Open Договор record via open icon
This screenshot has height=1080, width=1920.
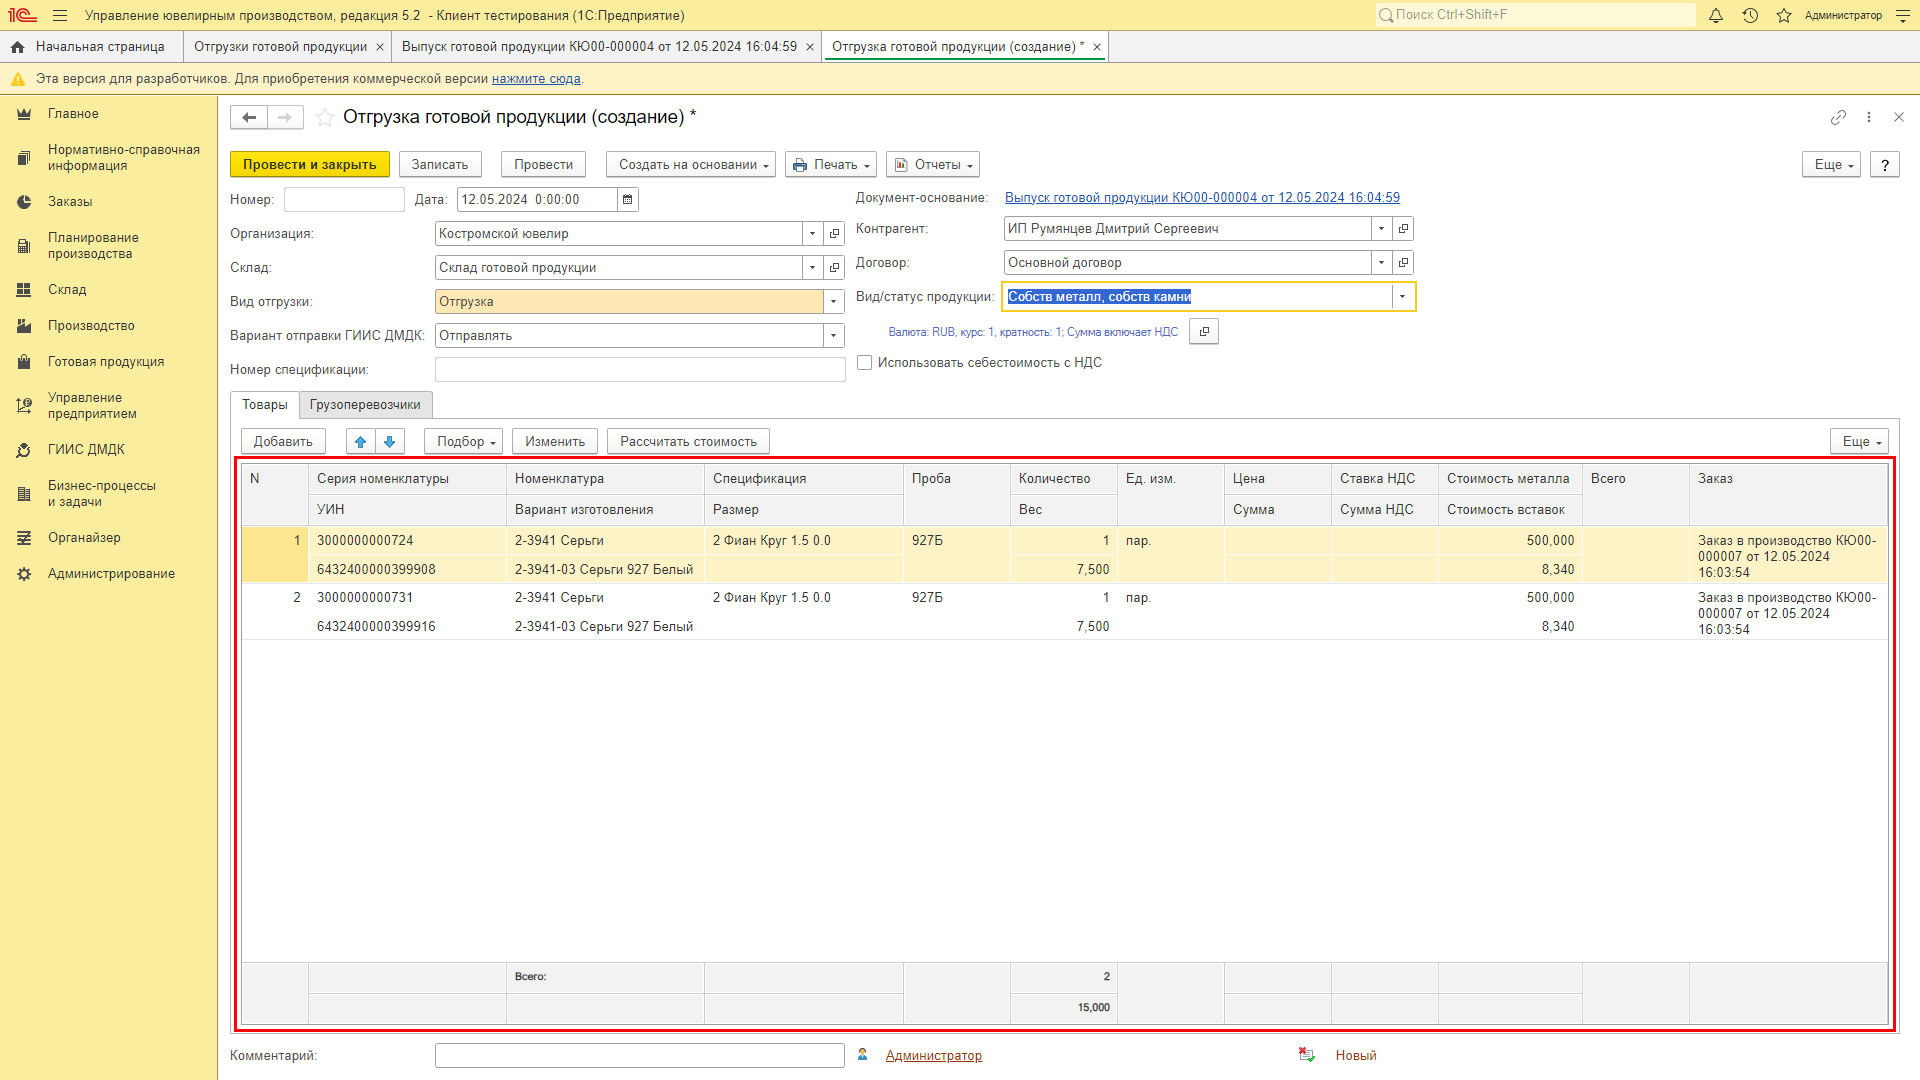coord(1403,263)
